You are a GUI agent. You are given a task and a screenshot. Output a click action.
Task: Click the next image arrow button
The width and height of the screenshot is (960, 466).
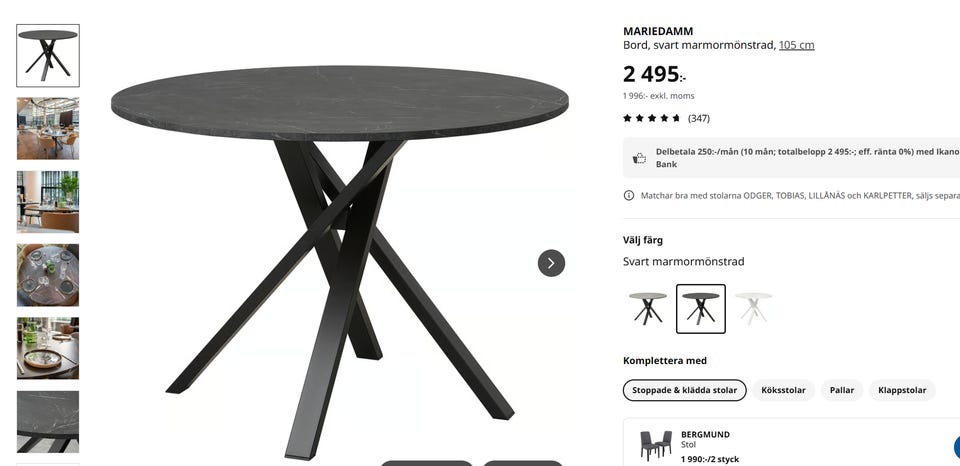[551, 263]
